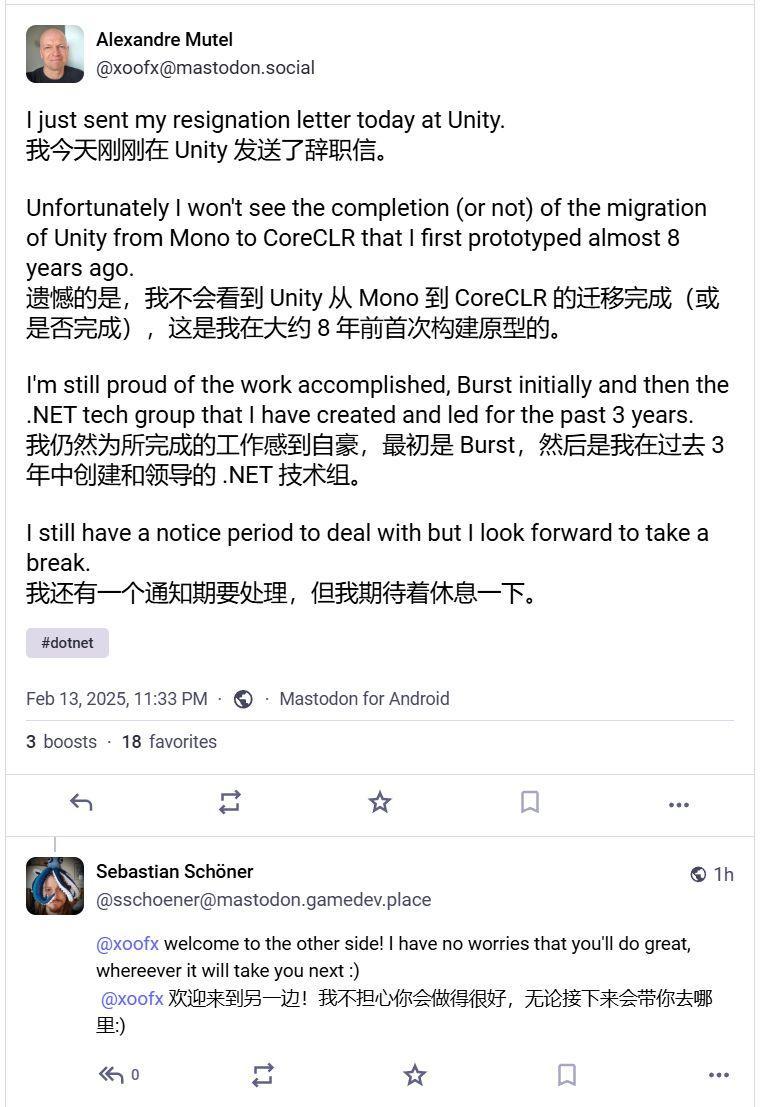Bookmark Alexandre Mutel's post
The width and height of the screenshot is (761, 1107).
pyautogui.click(x=529, y=802)
